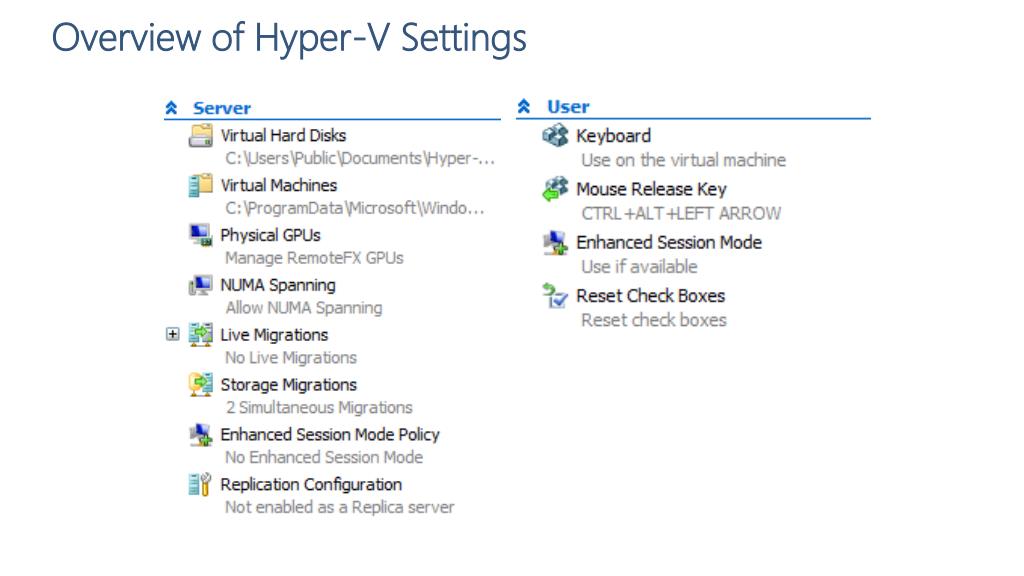This screenshot has height=576, width=1024.
Task: Click the Virtual Machines folder icon
Action: [200, 185]
